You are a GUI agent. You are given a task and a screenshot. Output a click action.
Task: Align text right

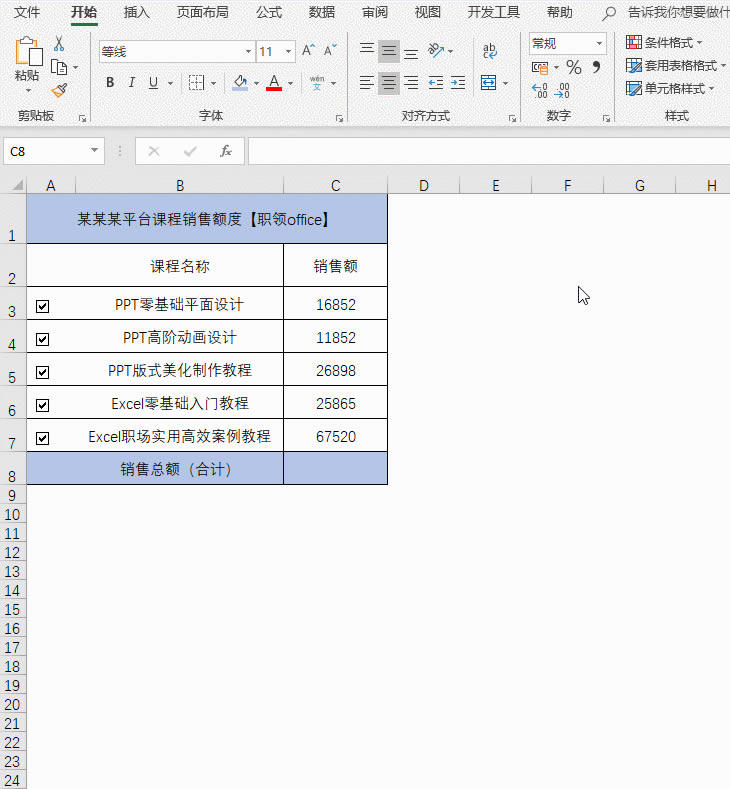[x=411, y=83]
